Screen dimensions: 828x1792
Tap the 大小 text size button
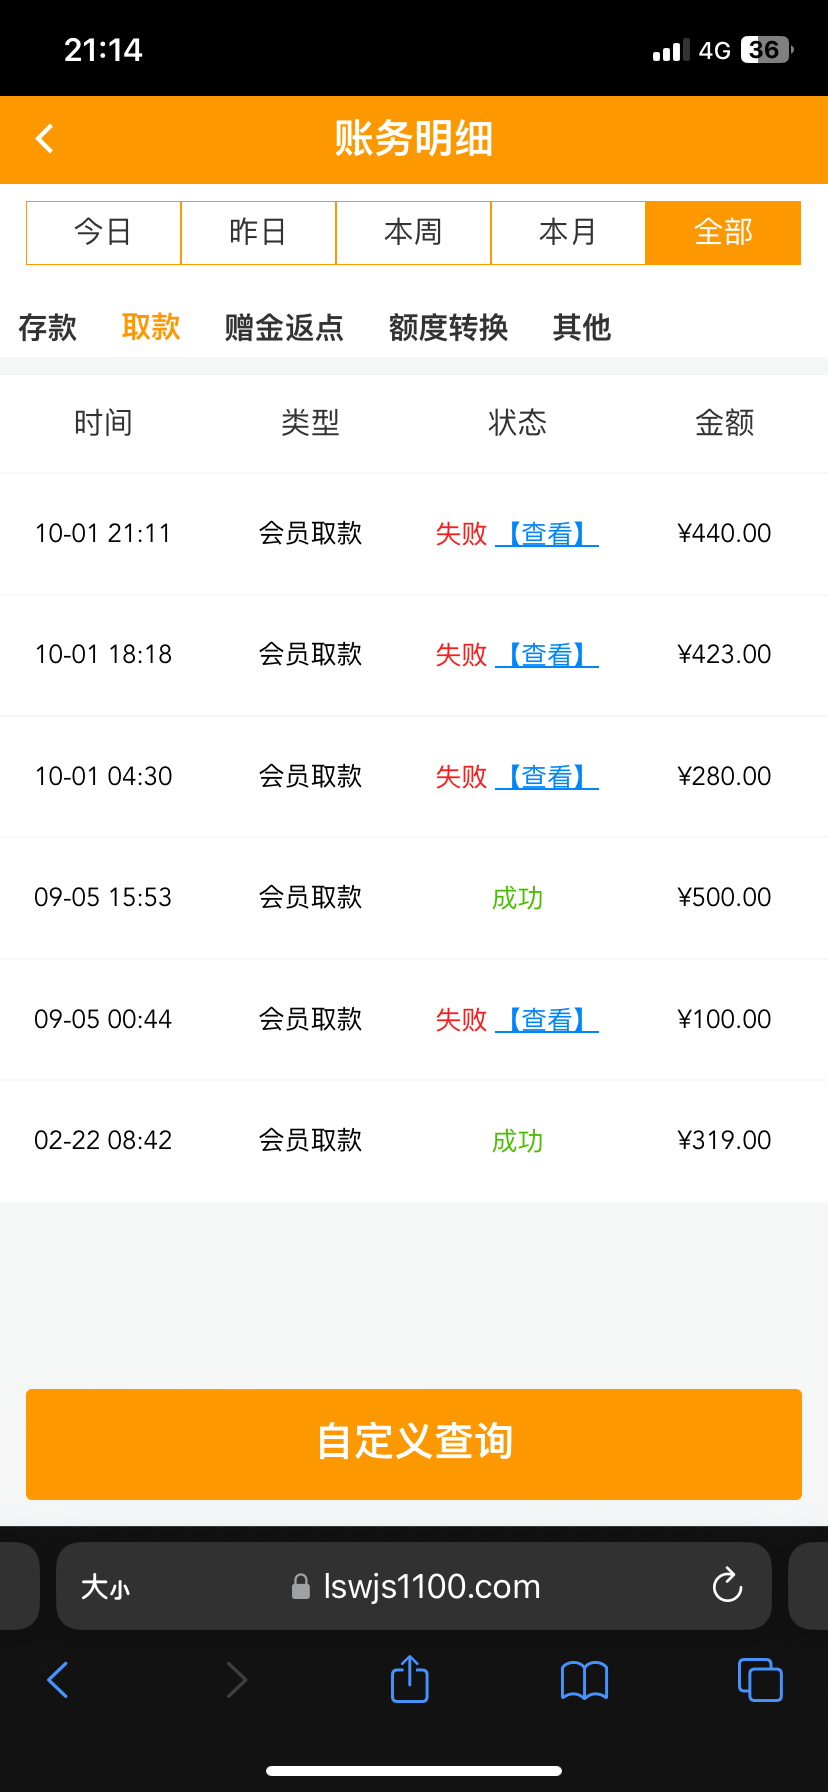(x=105, y=1587)
